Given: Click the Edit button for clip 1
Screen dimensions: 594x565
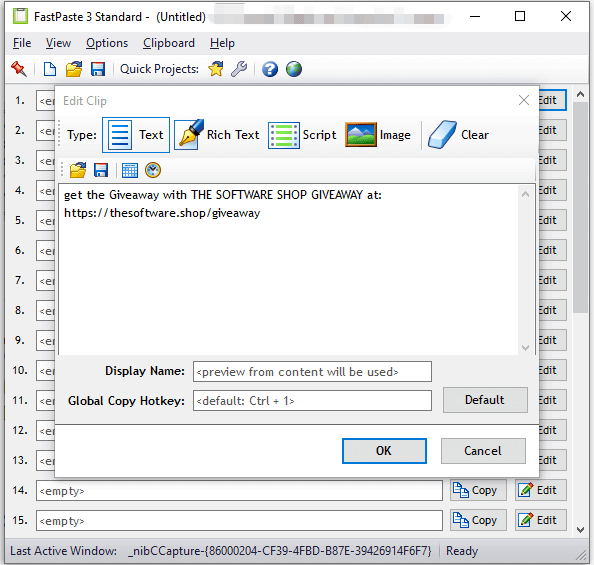Looking at the screenshot, I should (553, 100).
